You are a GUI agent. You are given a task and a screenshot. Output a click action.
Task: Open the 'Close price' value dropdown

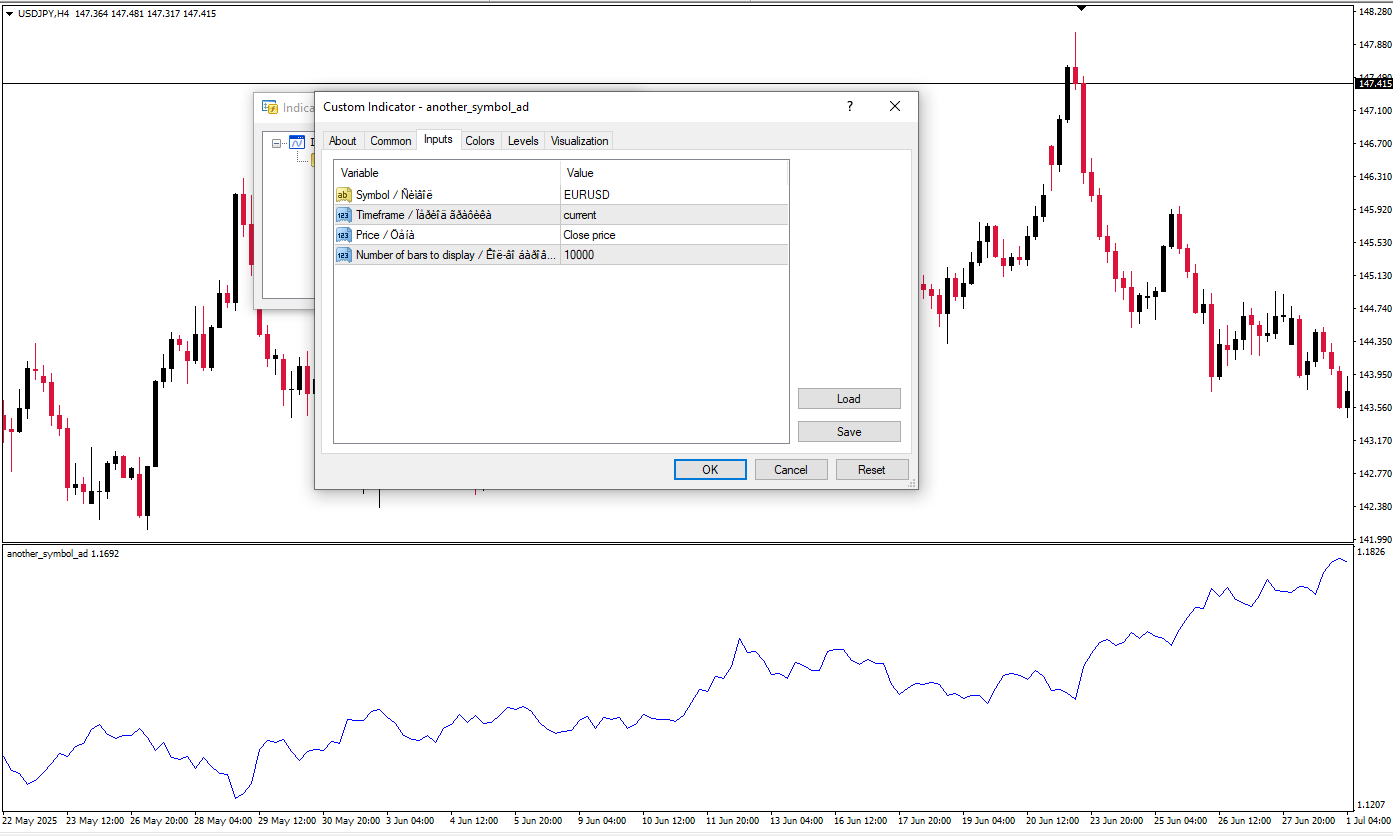pos(674,235)
